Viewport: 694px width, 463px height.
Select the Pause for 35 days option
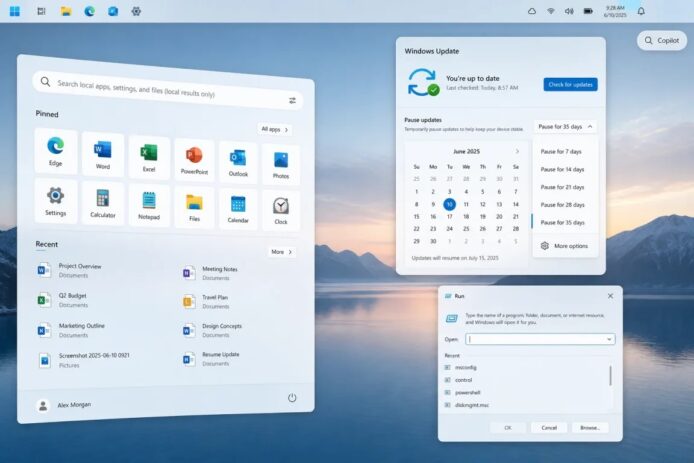(x=565, y=222)
